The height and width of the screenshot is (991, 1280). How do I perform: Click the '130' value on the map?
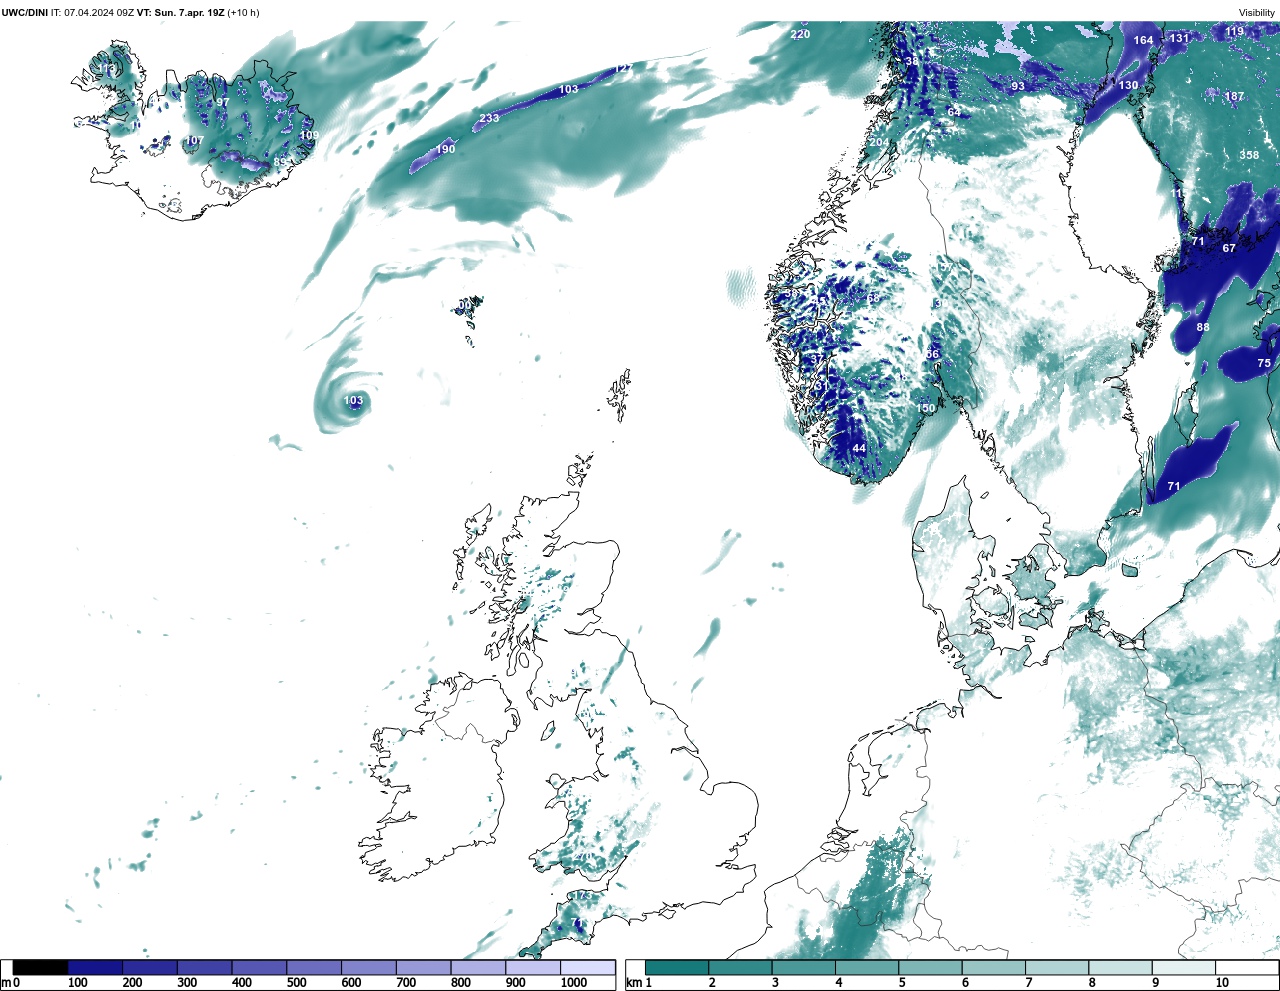[x=1128, y=85]
